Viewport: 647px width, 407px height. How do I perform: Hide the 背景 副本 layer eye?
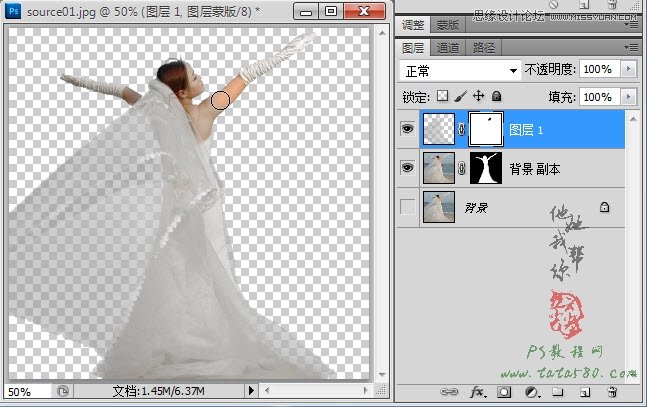click(408, 168)
